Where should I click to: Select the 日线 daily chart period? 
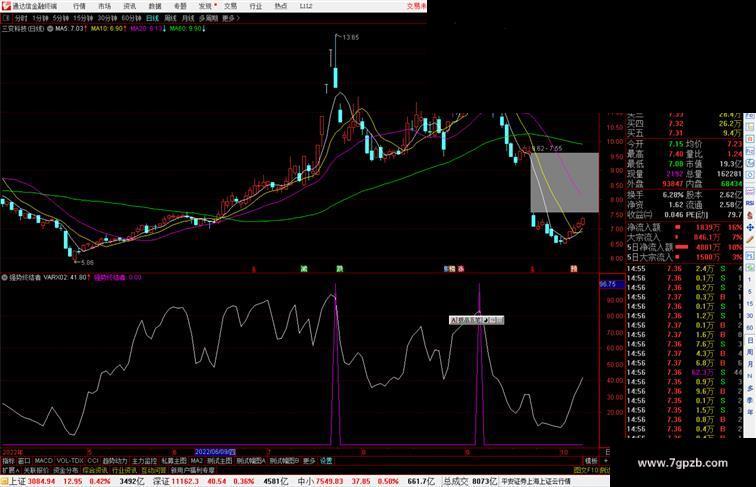click(152, 18)
